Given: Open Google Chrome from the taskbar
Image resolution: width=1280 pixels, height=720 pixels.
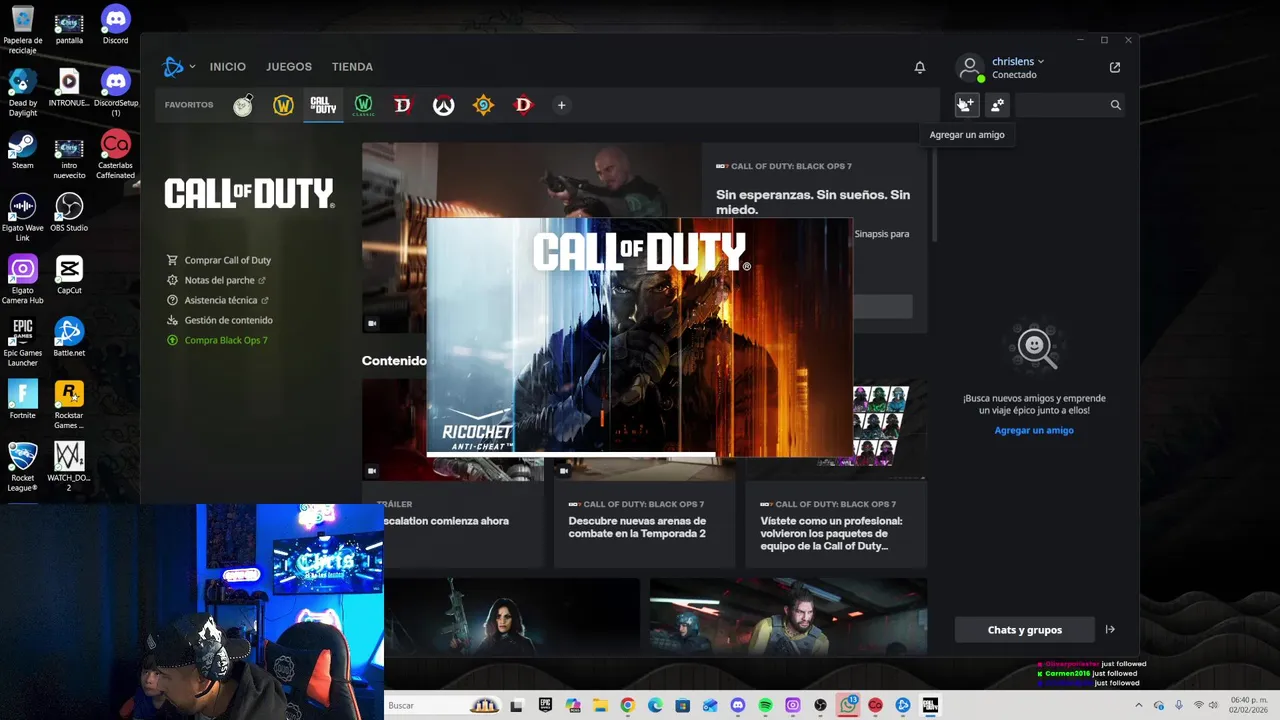Looking at the screenshot, I should (x=627, y=705).
